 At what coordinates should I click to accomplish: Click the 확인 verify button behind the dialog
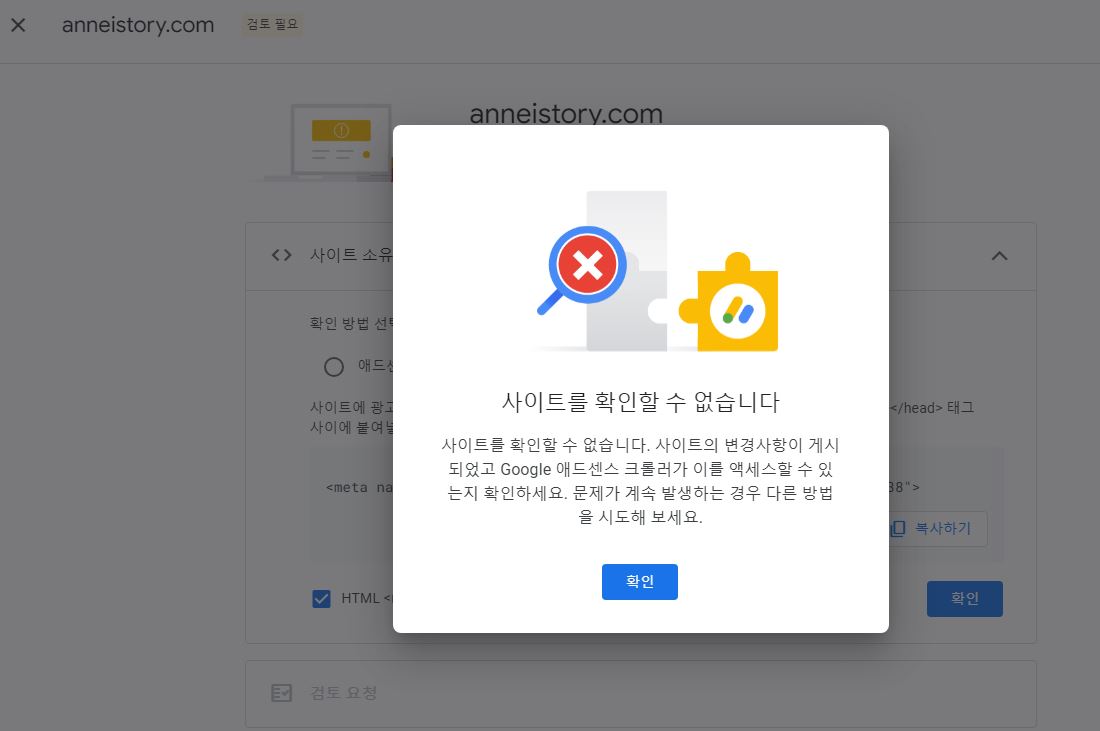click(964, 598)
